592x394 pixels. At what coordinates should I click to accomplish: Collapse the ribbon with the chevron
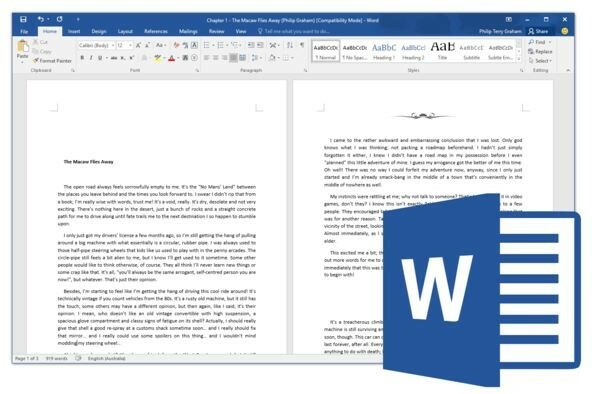click(x=568, y=70)
